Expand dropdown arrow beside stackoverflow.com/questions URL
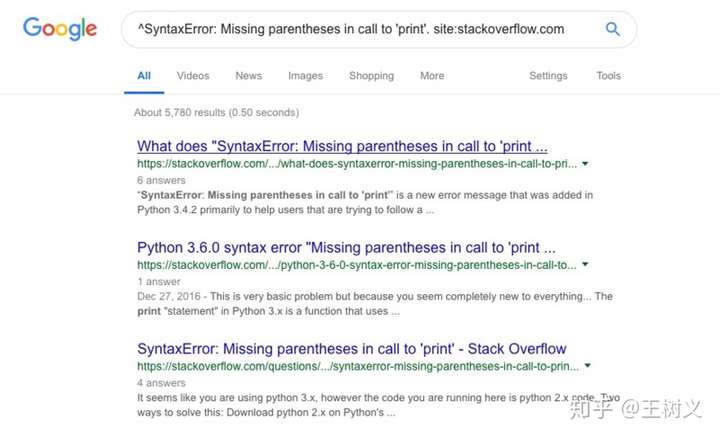720x438 pixels. (588, 366)
